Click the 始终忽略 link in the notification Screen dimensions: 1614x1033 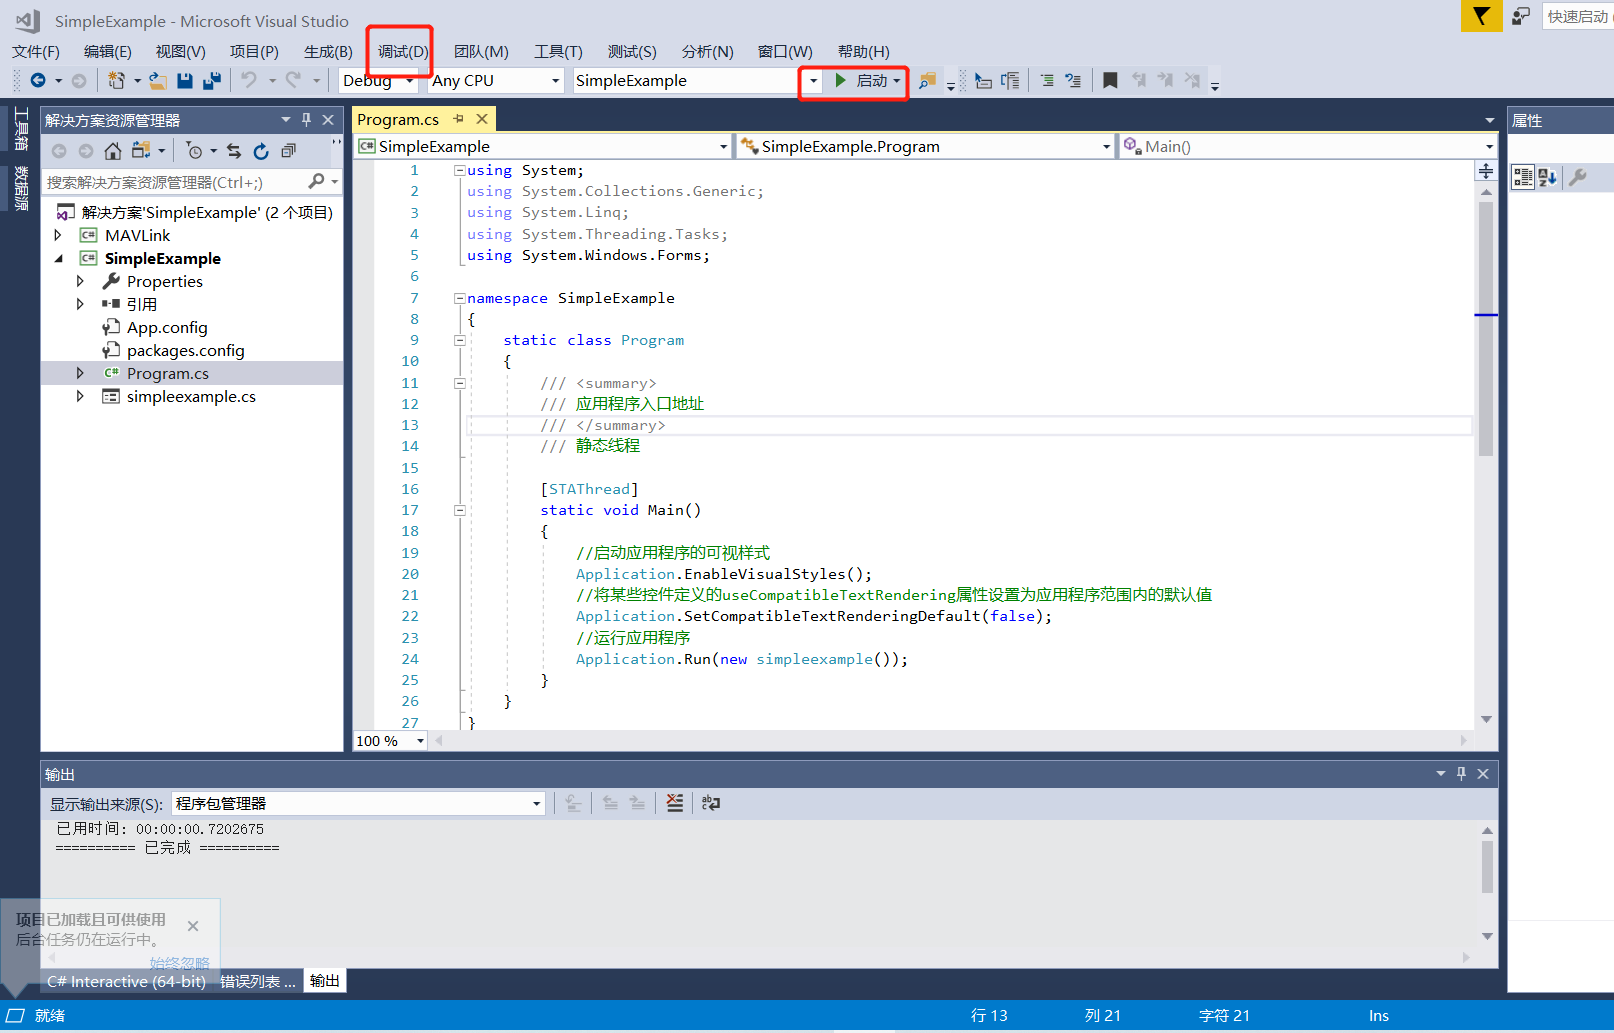179,962
